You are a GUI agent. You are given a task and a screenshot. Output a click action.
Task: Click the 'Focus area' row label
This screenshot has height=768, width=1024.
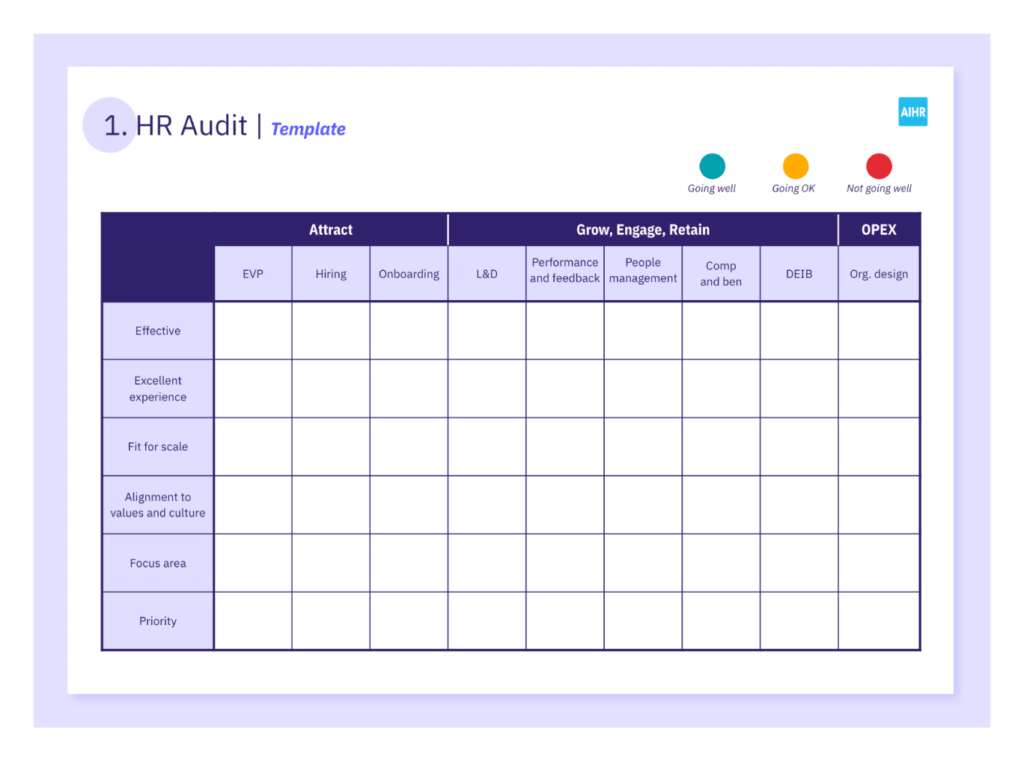coord(157,562)
